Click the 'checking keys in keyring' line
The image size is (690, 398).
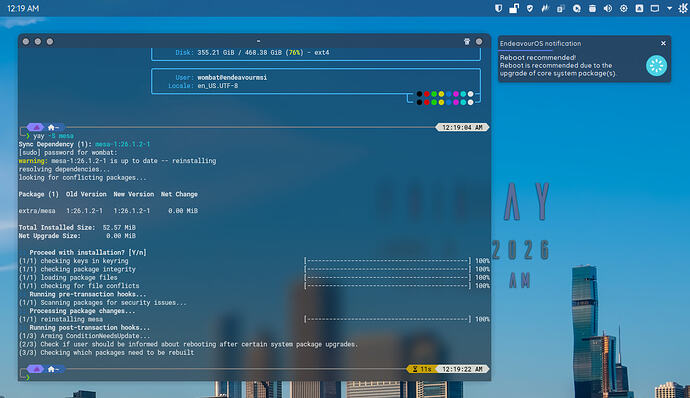point(73,261)
